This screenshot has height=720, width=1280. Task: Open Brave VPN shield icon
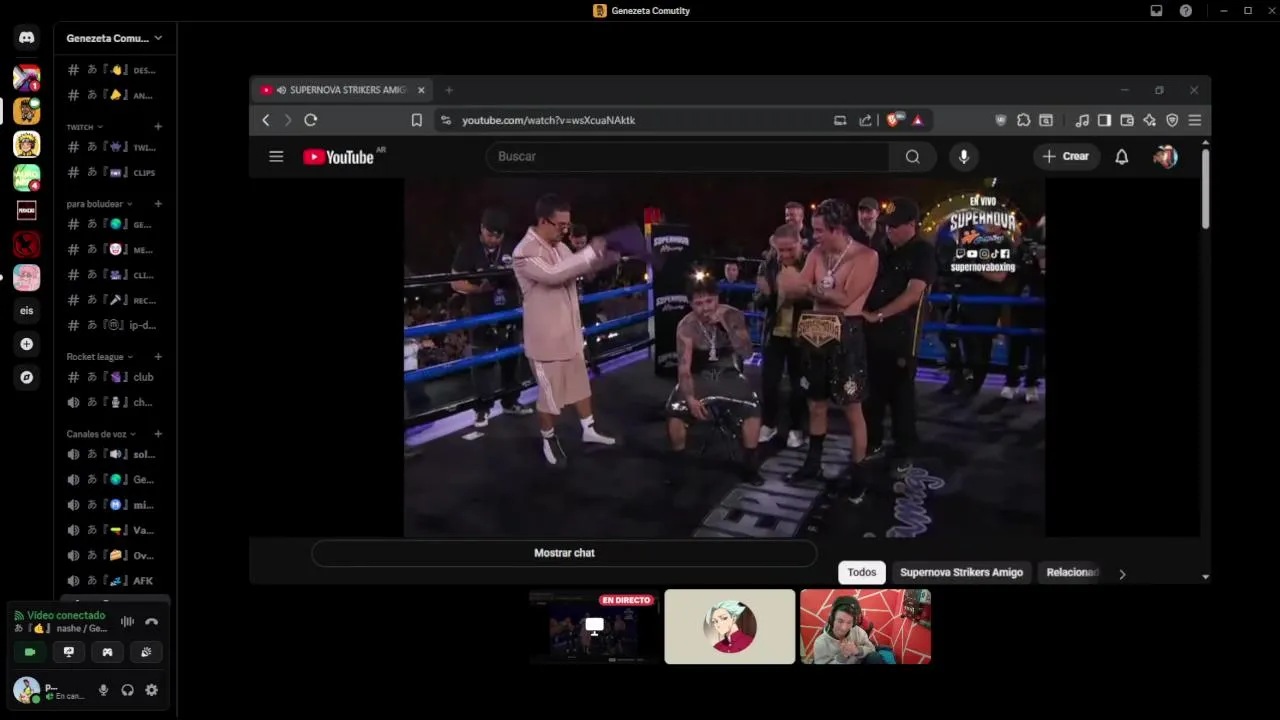coord(1172,120)
